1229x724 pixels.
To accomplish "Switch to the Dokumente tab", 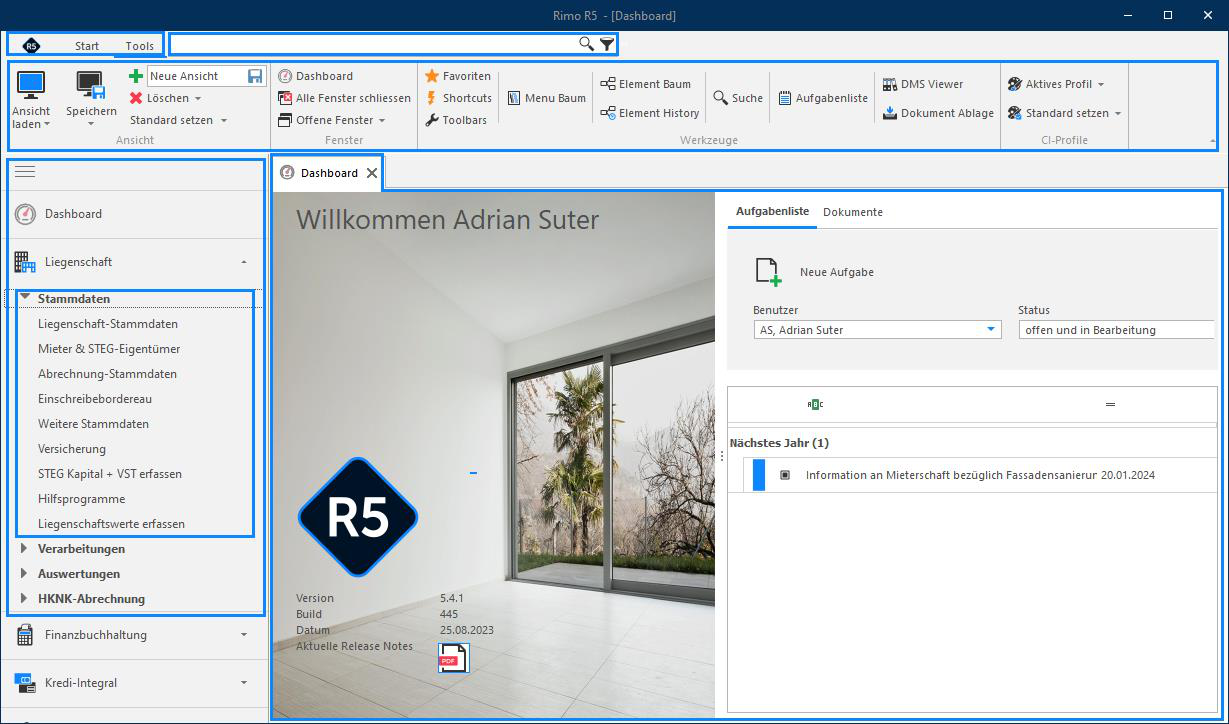I will (853, 212).
